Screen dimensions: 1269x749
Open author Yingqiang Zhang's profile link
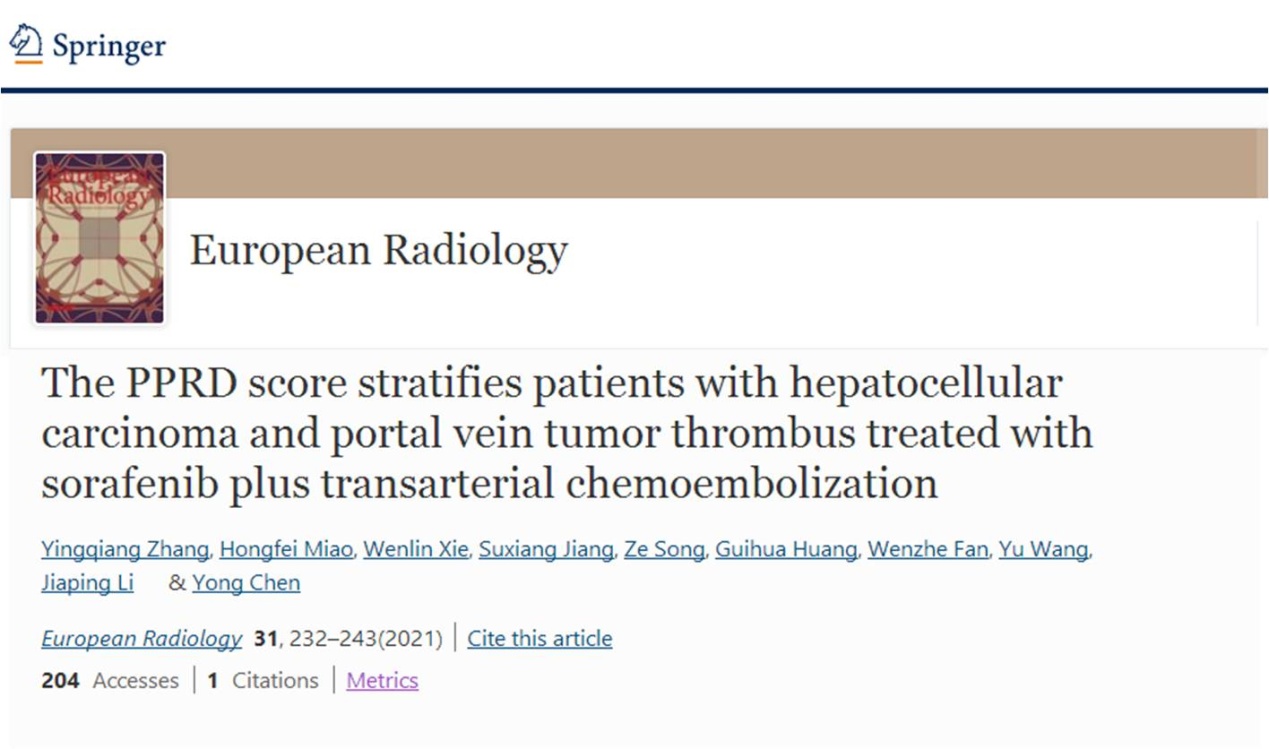tap(125, 549)
